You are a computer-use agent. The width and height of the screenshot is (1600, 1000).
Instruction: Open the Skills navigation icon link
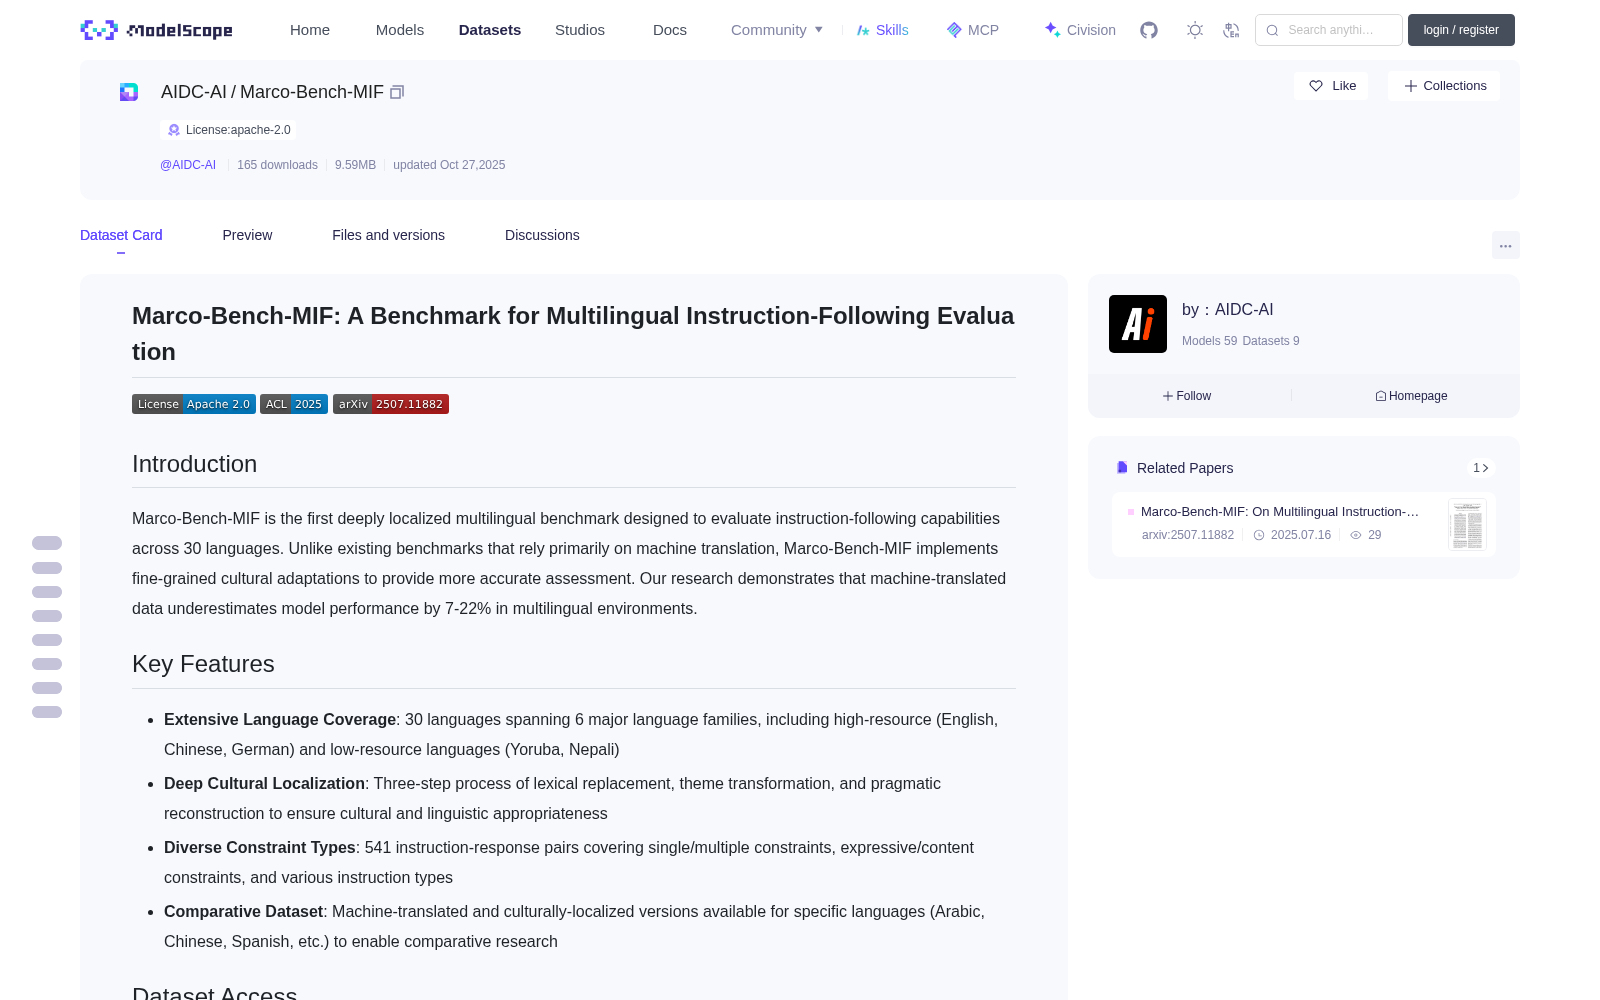[x=882, y=30]
